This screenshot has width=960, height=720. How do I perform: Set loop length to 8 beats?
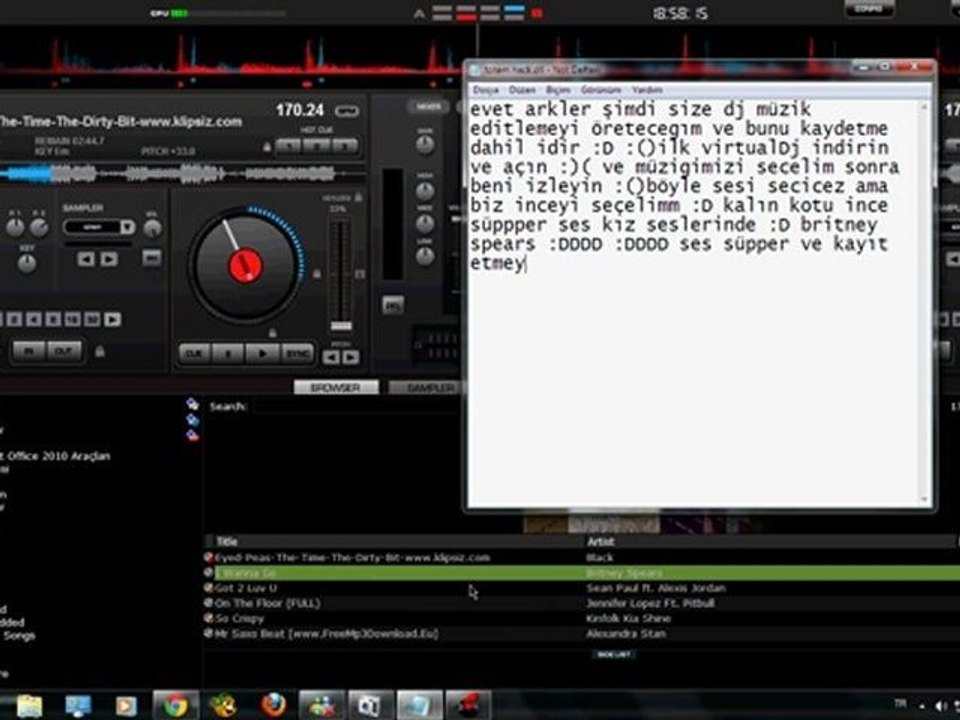pos(54,319)
